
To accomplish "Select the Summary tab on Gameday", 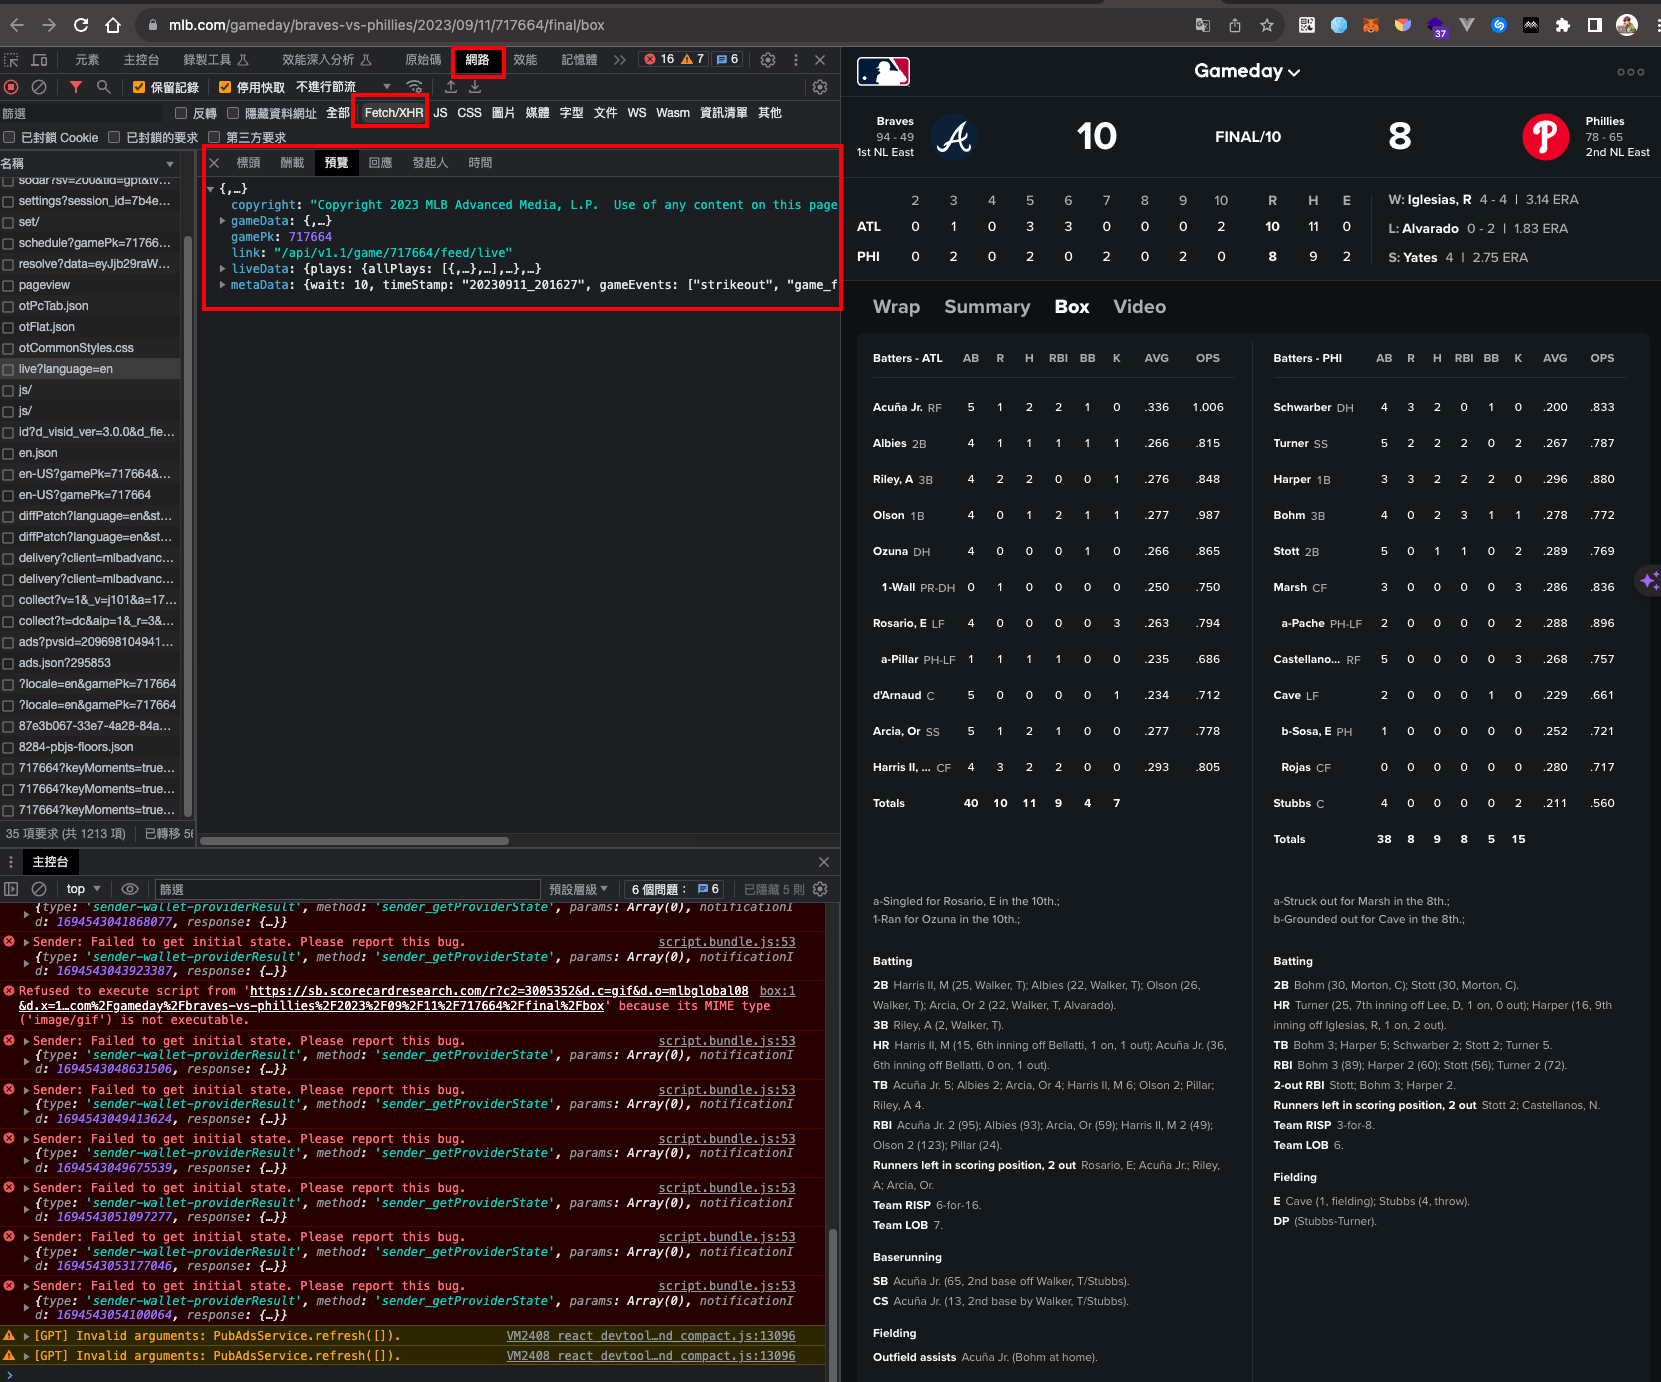I will pyautogui.click(x=987, y=307).
